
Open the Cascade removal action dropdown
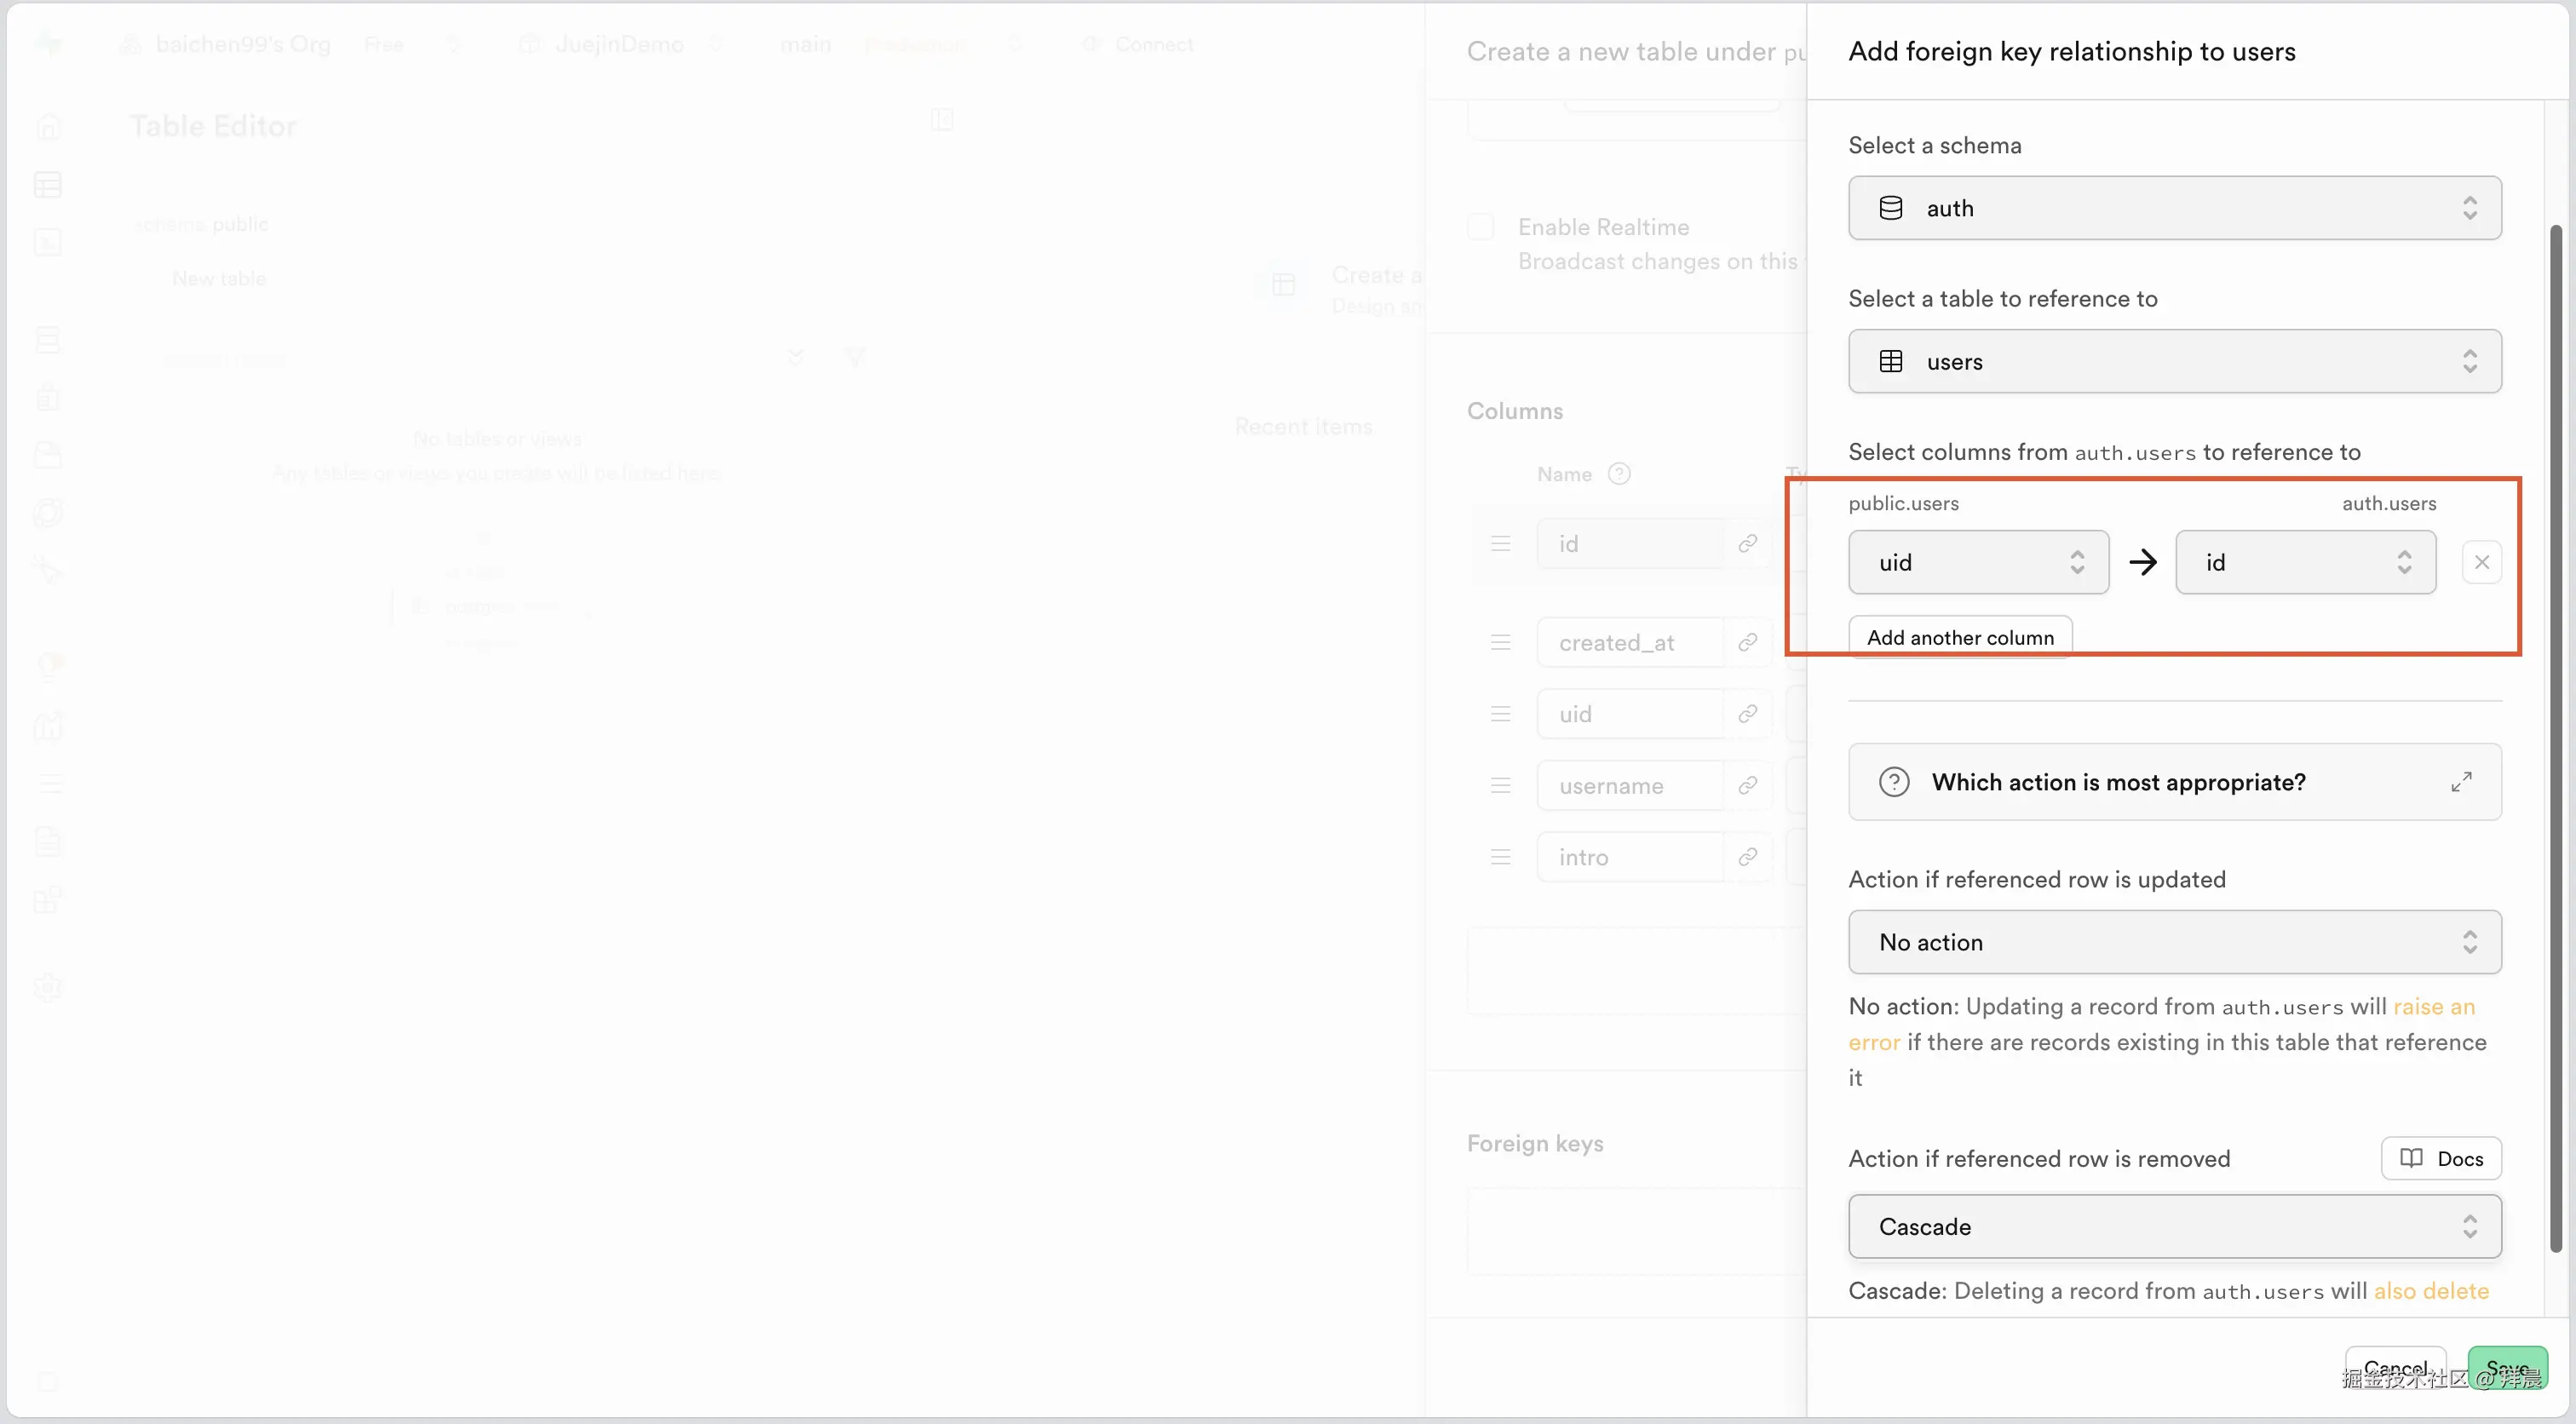[2174, 1226]
